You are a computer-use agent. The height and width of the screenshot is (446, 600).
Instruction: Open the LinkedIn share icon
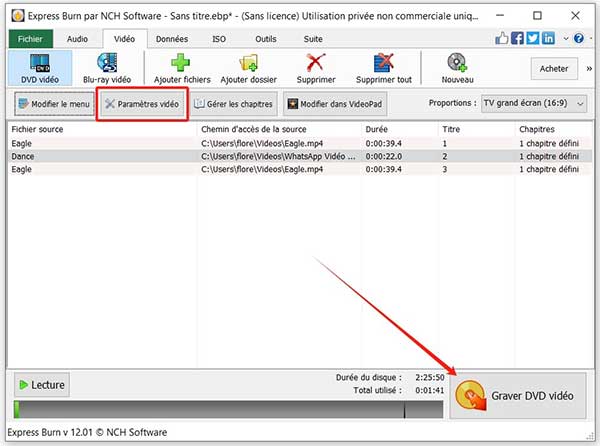click(x=548, y=38)
